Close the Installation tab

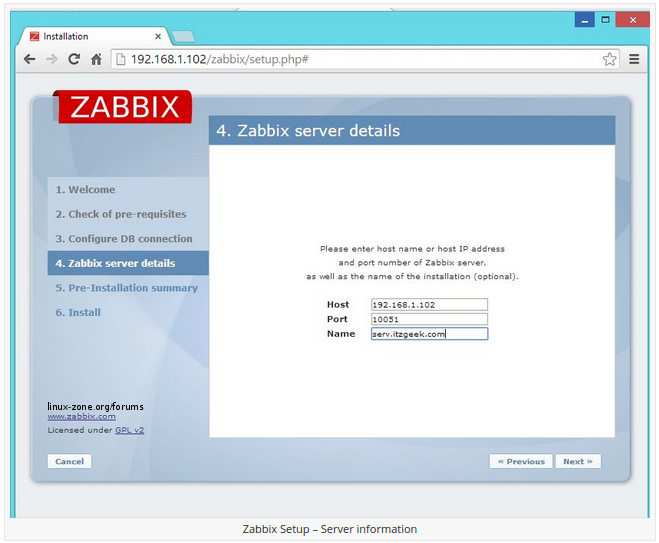coord(158,36)
